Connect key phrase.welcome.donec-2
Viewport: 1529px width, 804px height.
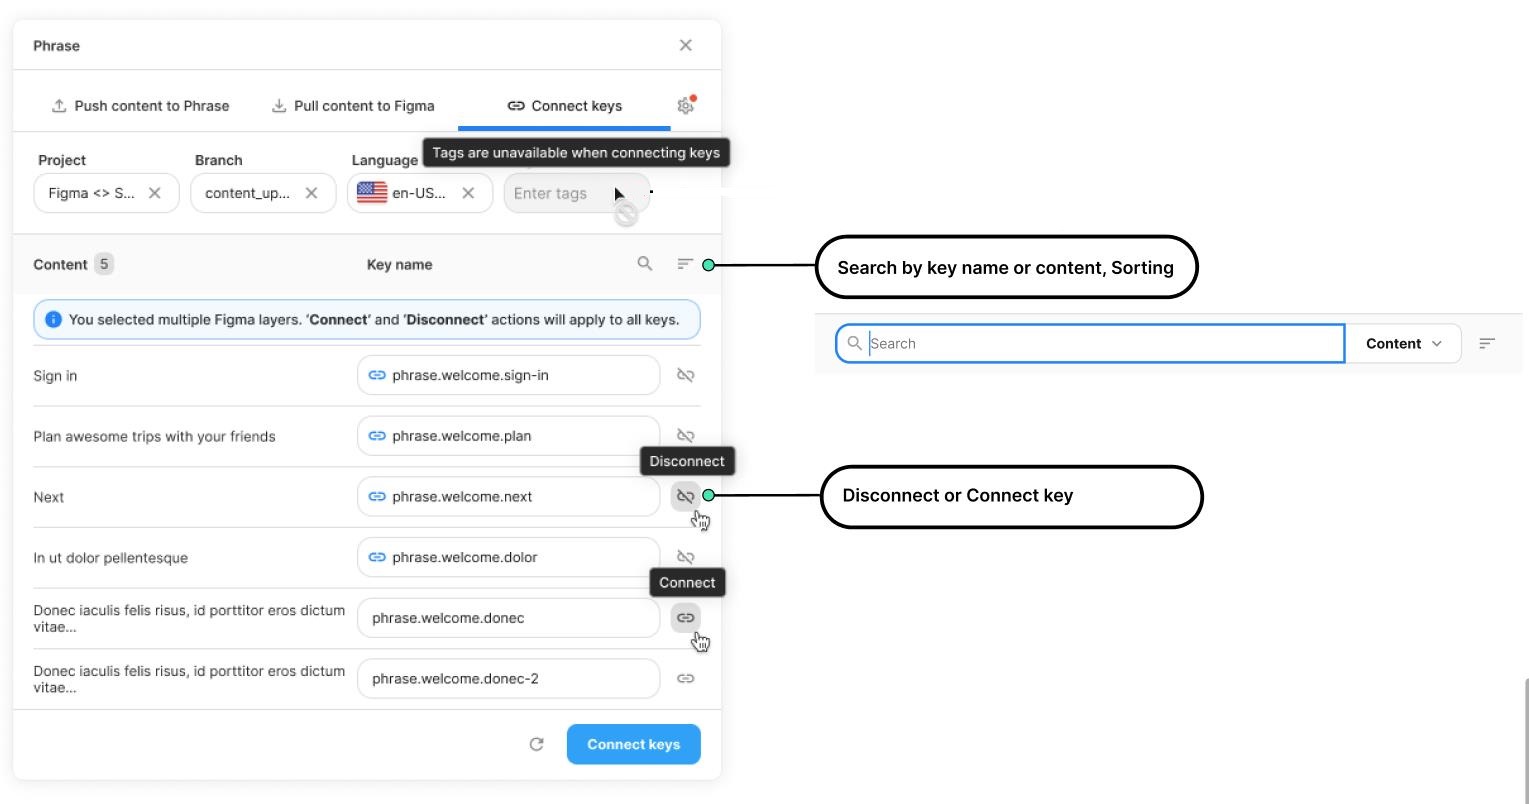tap(685, 678)
